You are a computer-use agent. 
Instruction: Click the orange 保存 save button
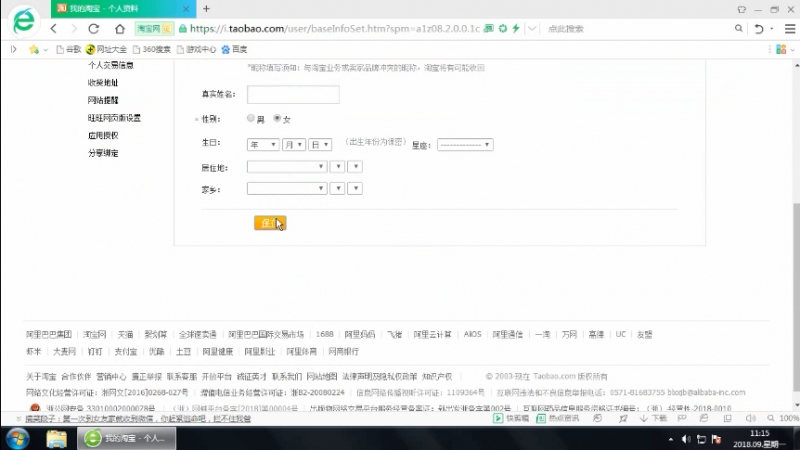click(270, 223)
